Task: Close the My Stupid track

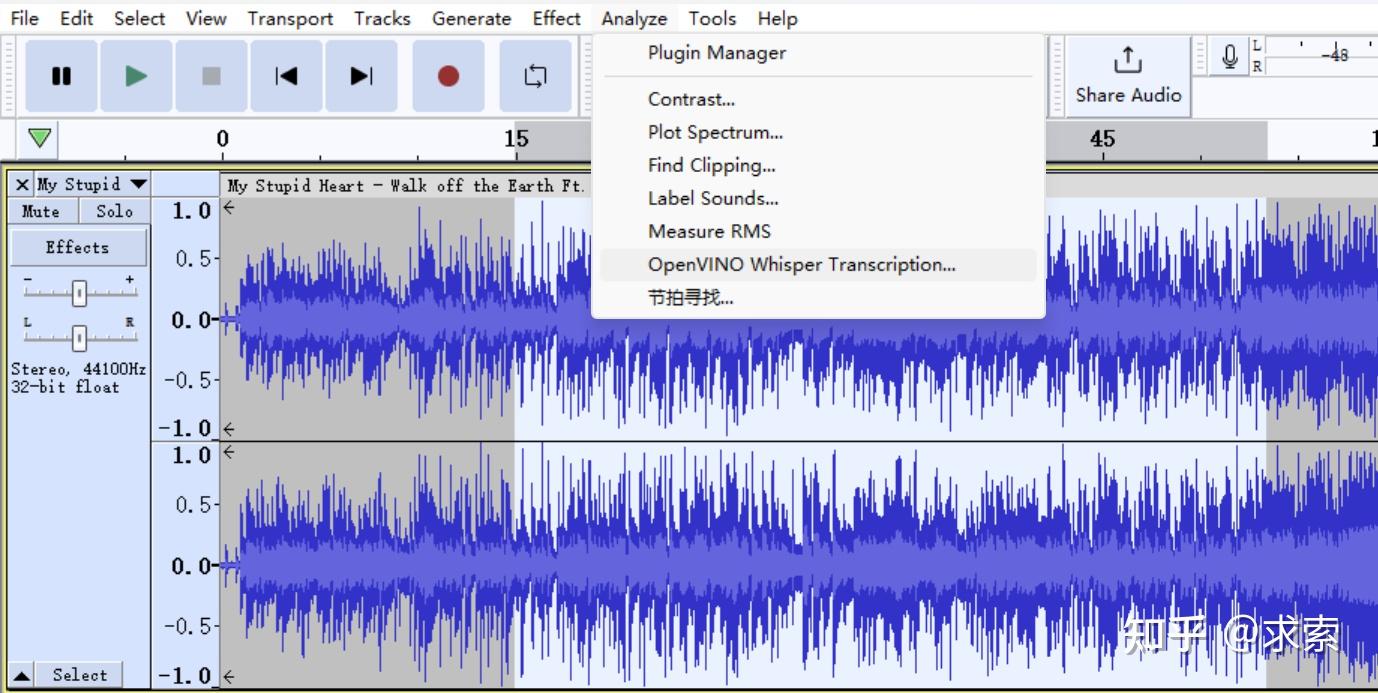Action: pyautogui.click(x=21, y=184)
